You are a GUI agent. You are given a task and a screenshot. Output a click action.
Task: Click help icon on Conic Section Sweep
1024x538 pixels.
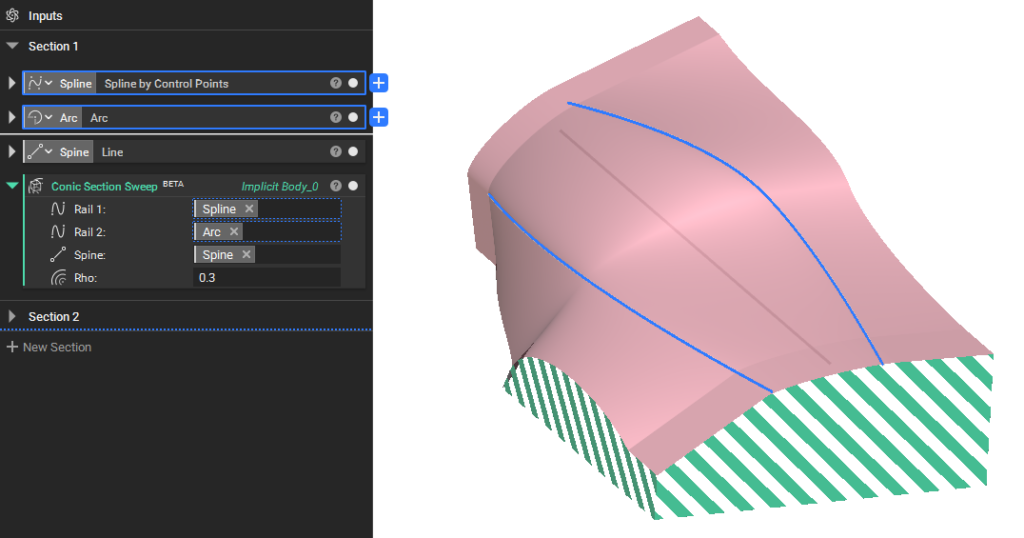(x=336, y=186)
